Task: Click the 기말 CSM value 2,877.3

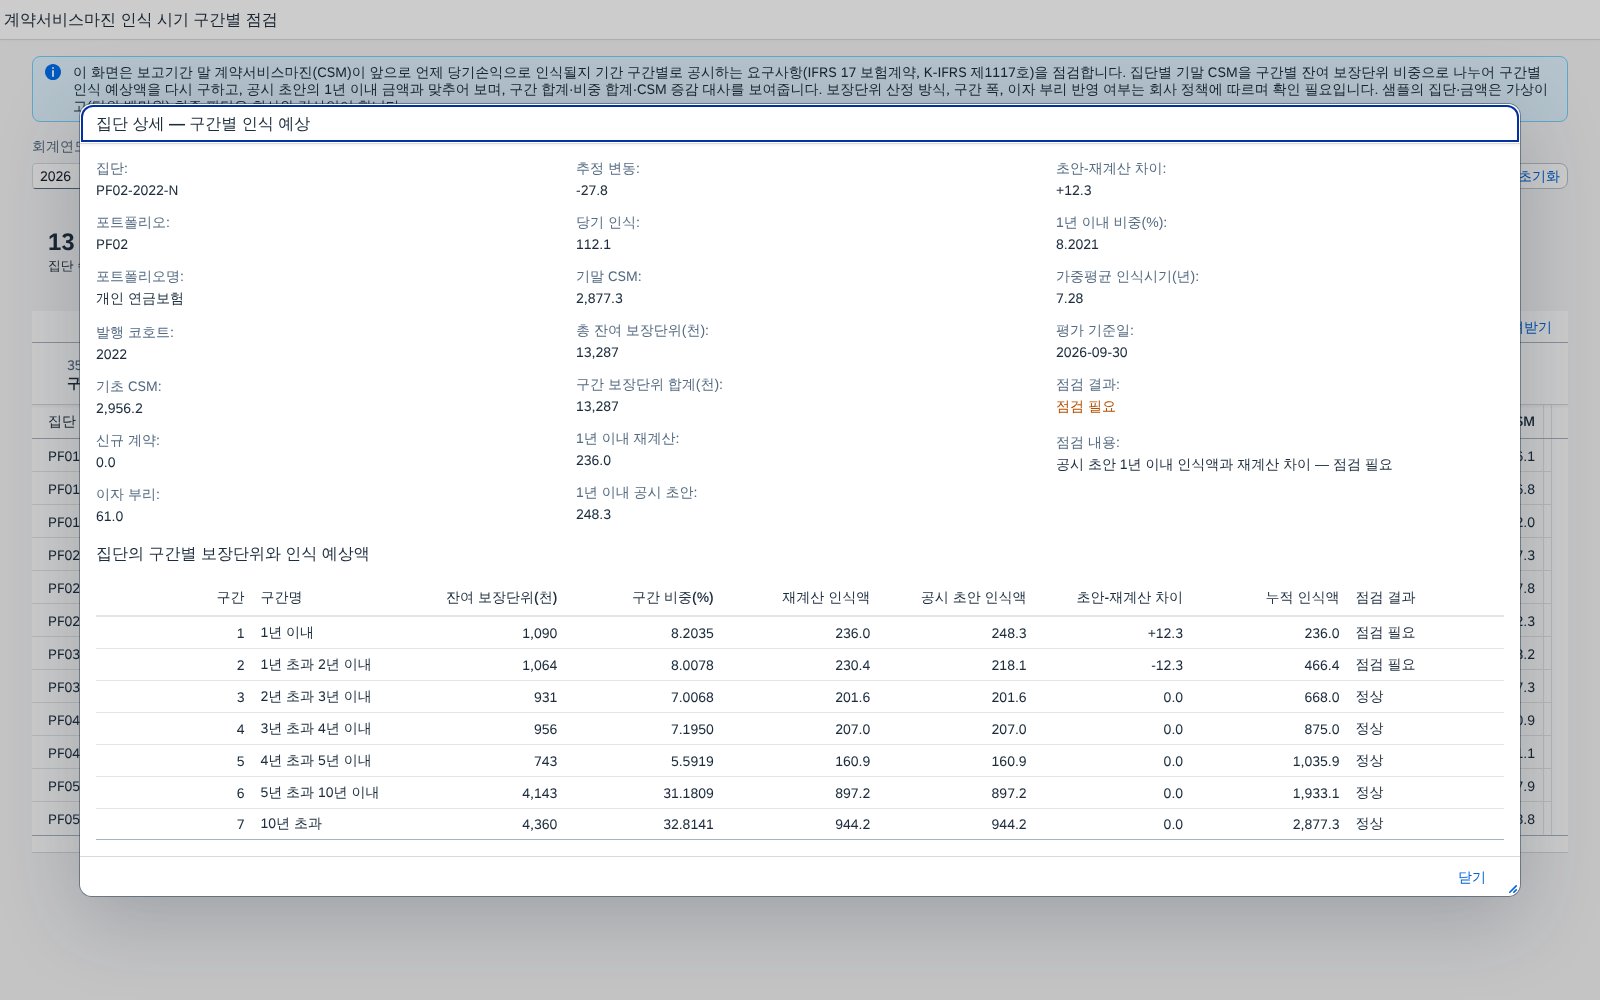Action: click(599, 298)
